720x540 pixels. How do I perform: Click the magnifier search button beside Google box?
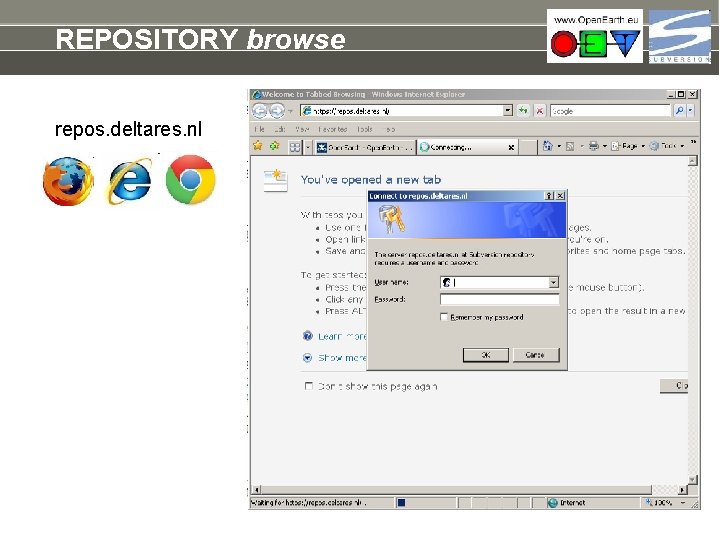pos(679,111)
